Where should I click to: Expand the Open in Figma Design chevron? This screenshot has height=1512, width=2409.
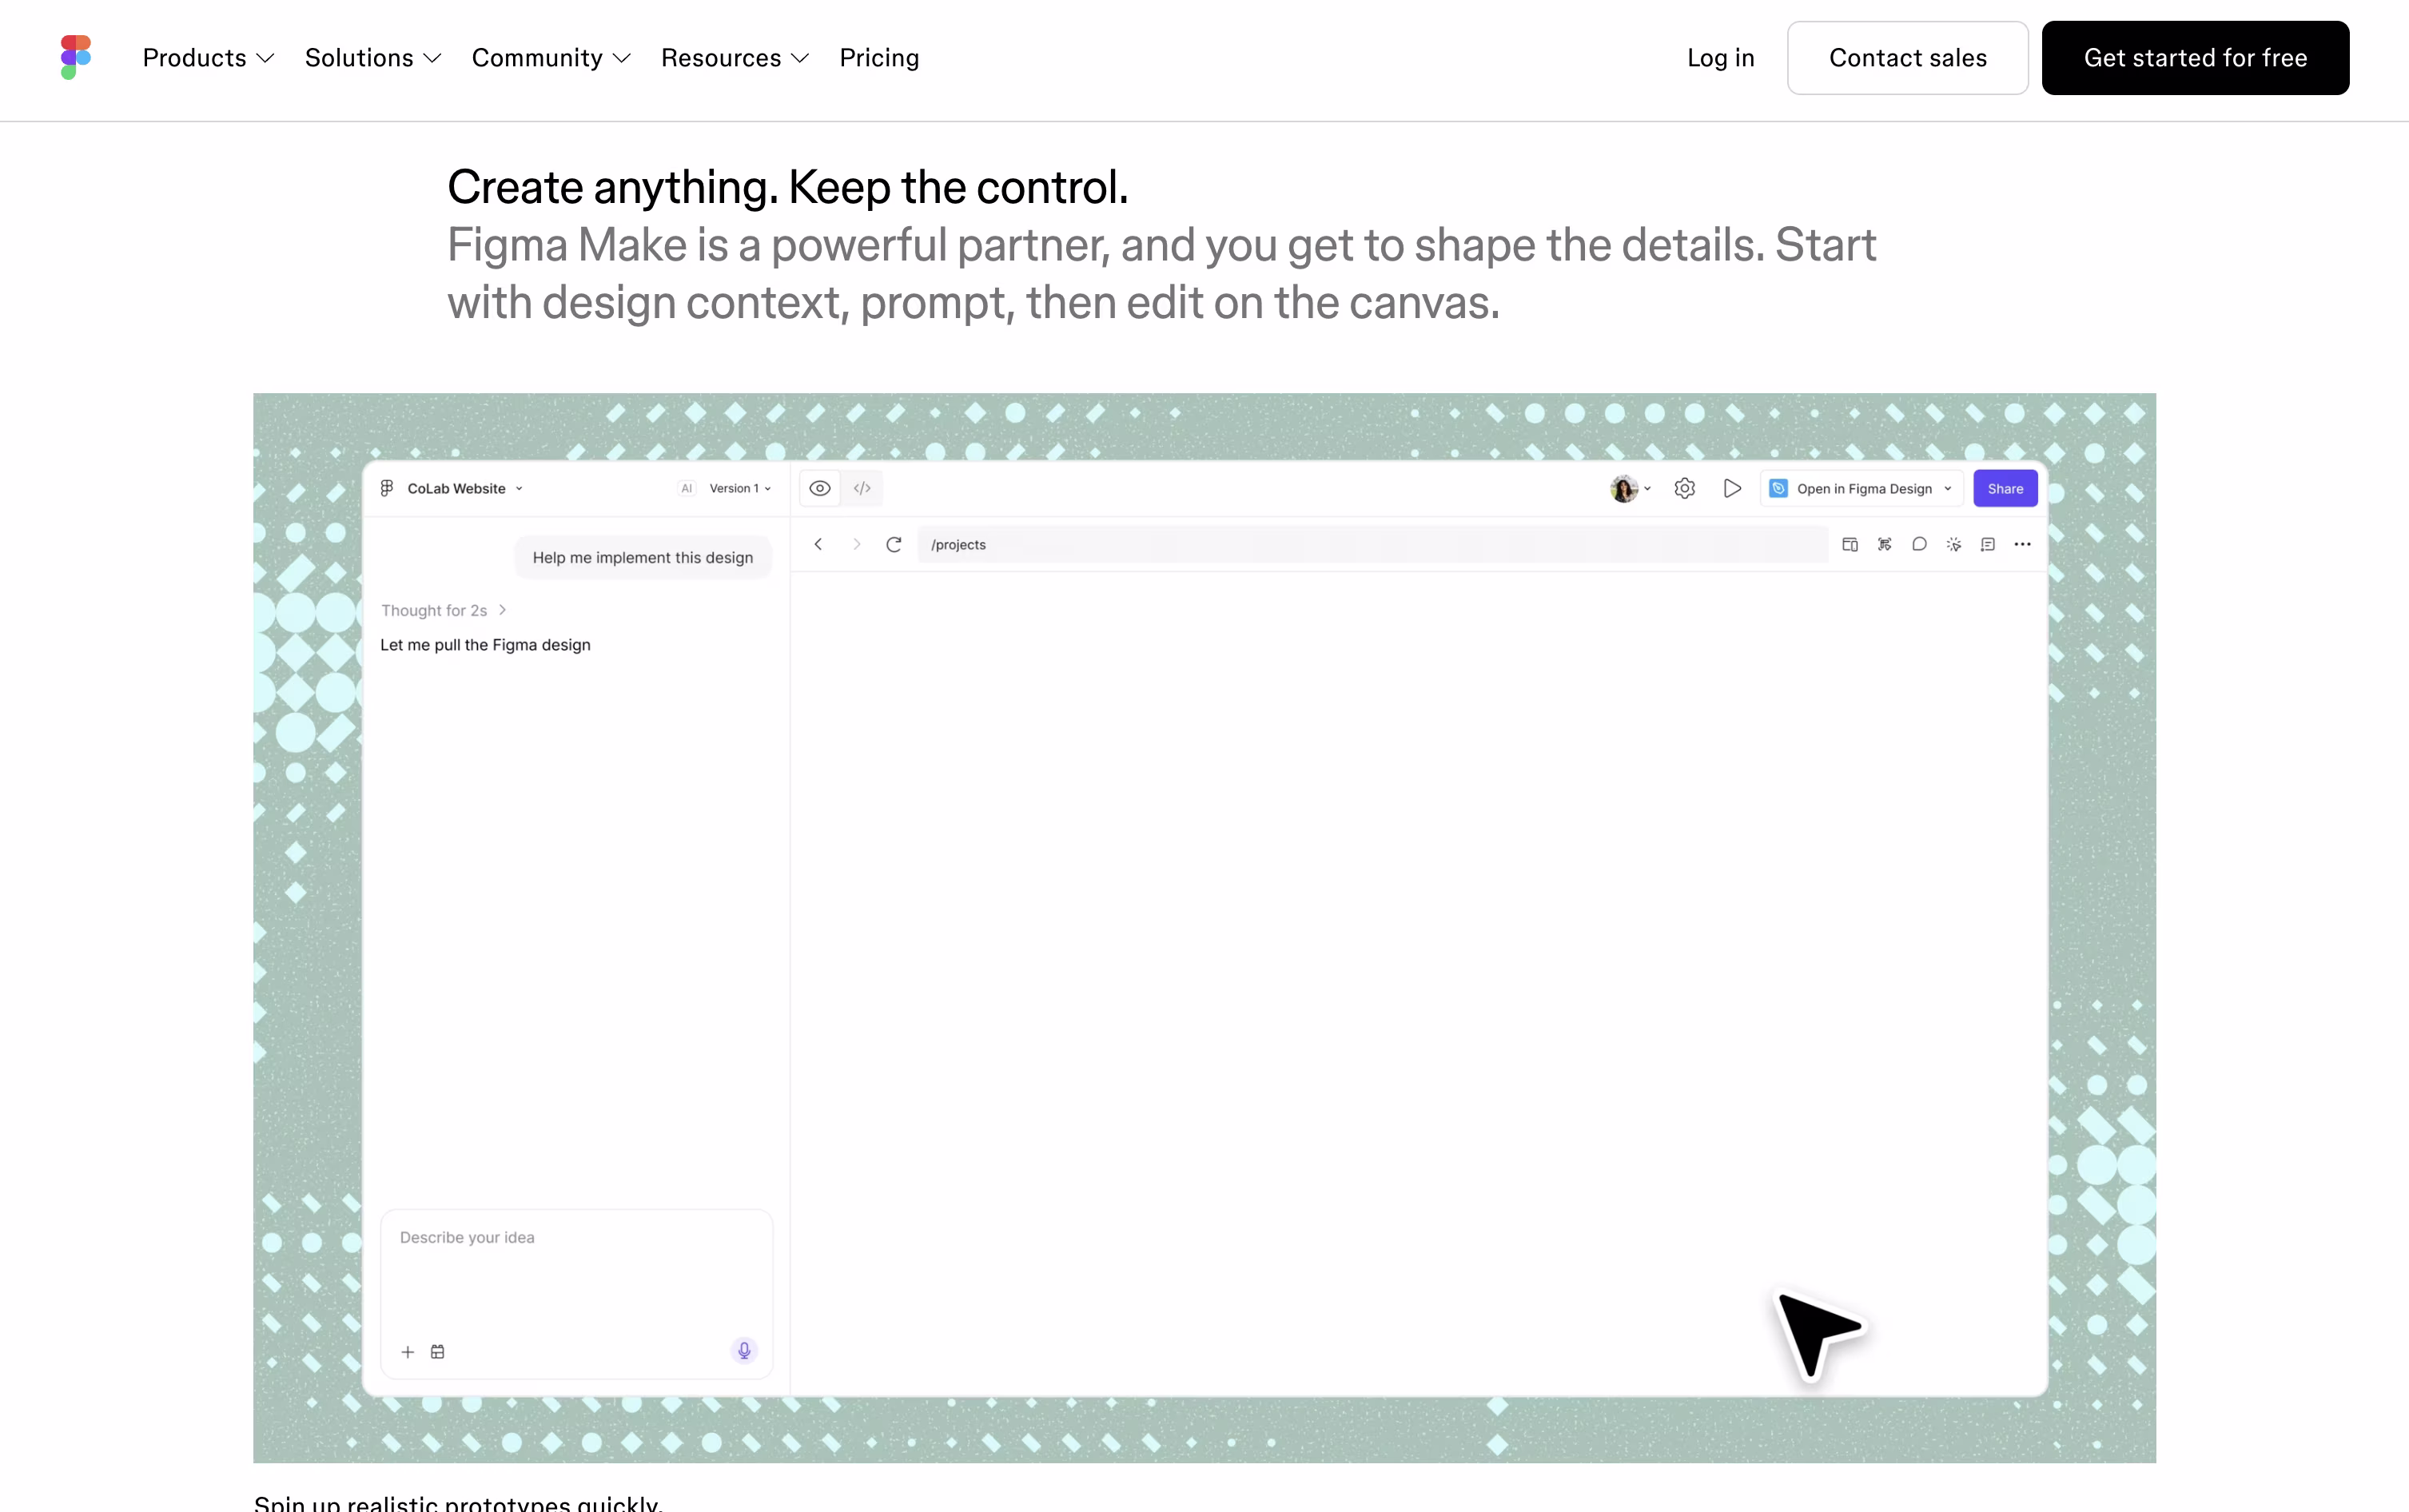(x=1948, y=488)
